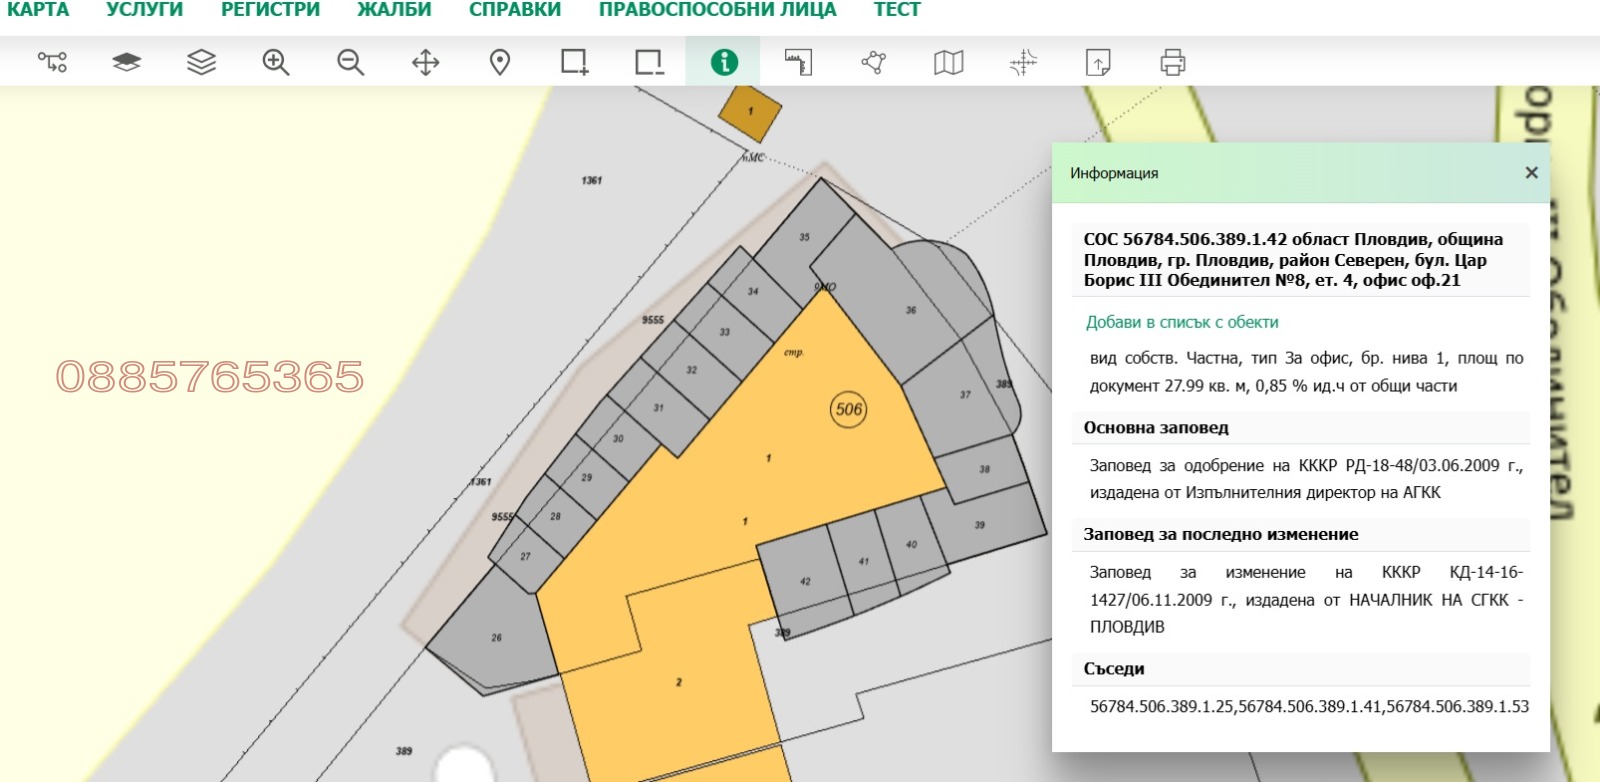Image resolution: width=1600 pixels, height=782 pixels.
Task: Click the orange building square on map
Action: pyautogui.click(x=750, y=113)
